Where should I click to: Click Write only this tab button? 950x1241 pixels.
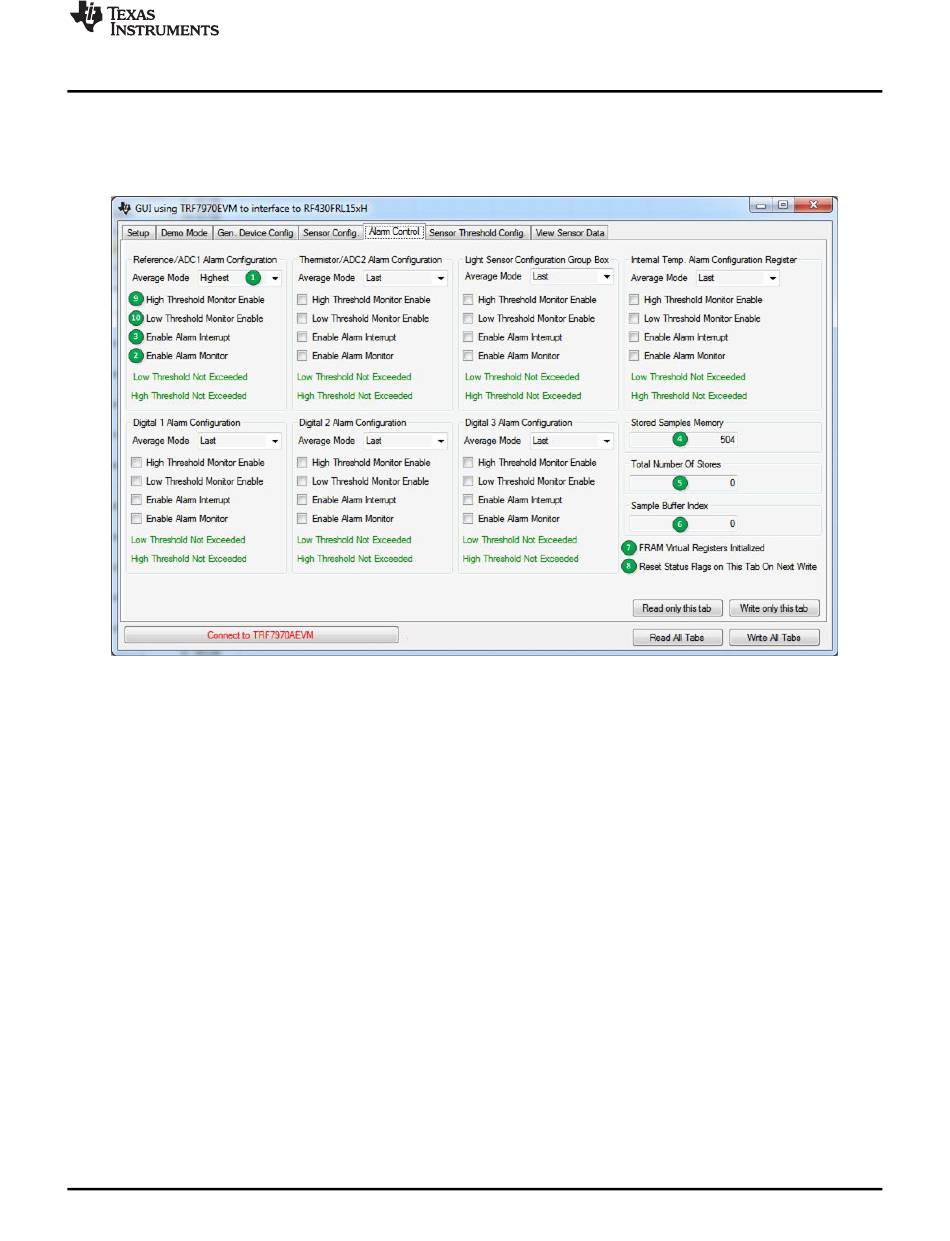pyautogui.click(x=775, y=609)
